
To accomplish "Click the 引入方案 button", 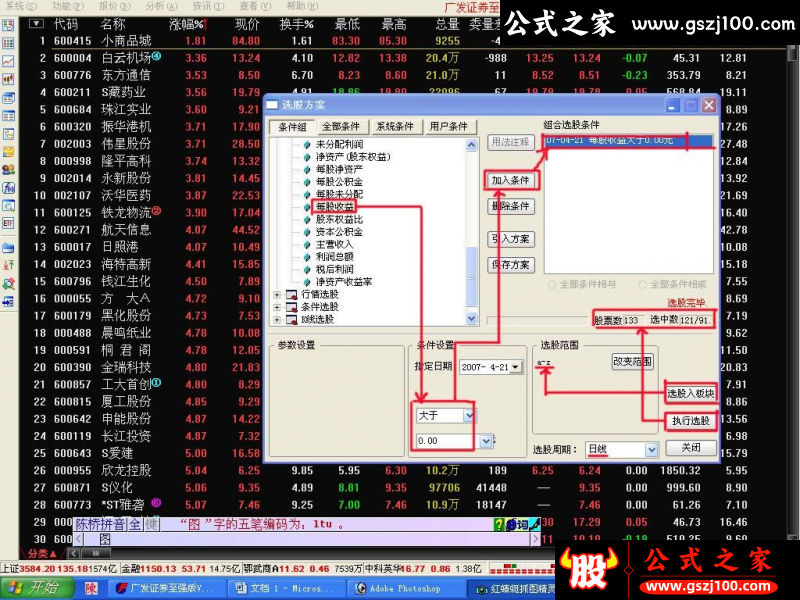I will pos(510,239).
